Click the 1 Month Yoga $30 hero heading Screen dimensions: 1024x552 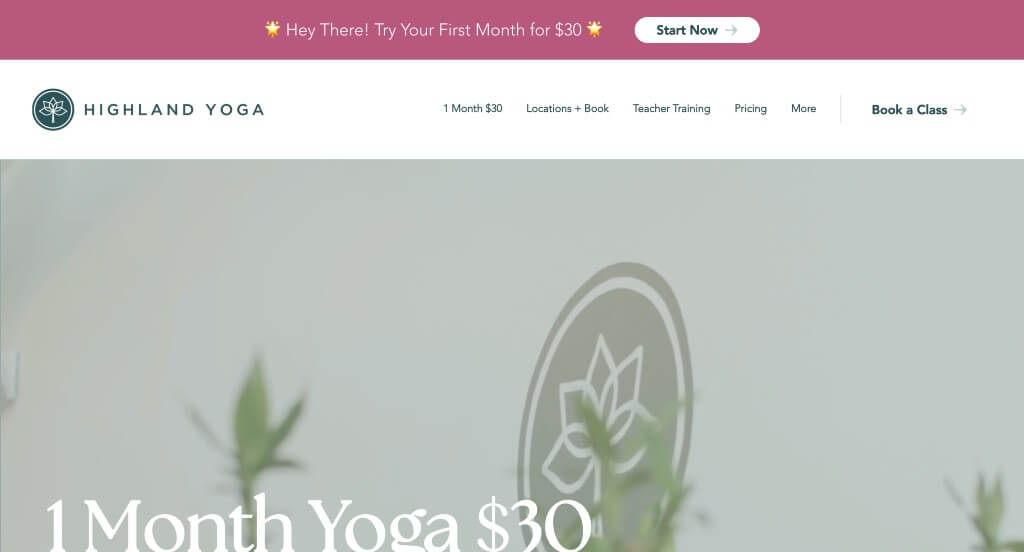(318, 526)
